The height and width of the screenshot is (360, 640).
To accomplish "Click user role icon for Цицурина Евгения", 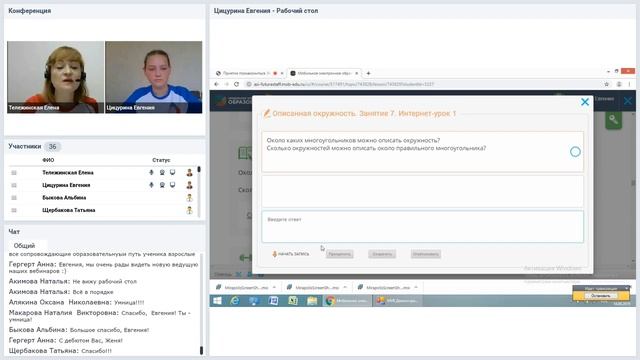I will tap(189, 185).
